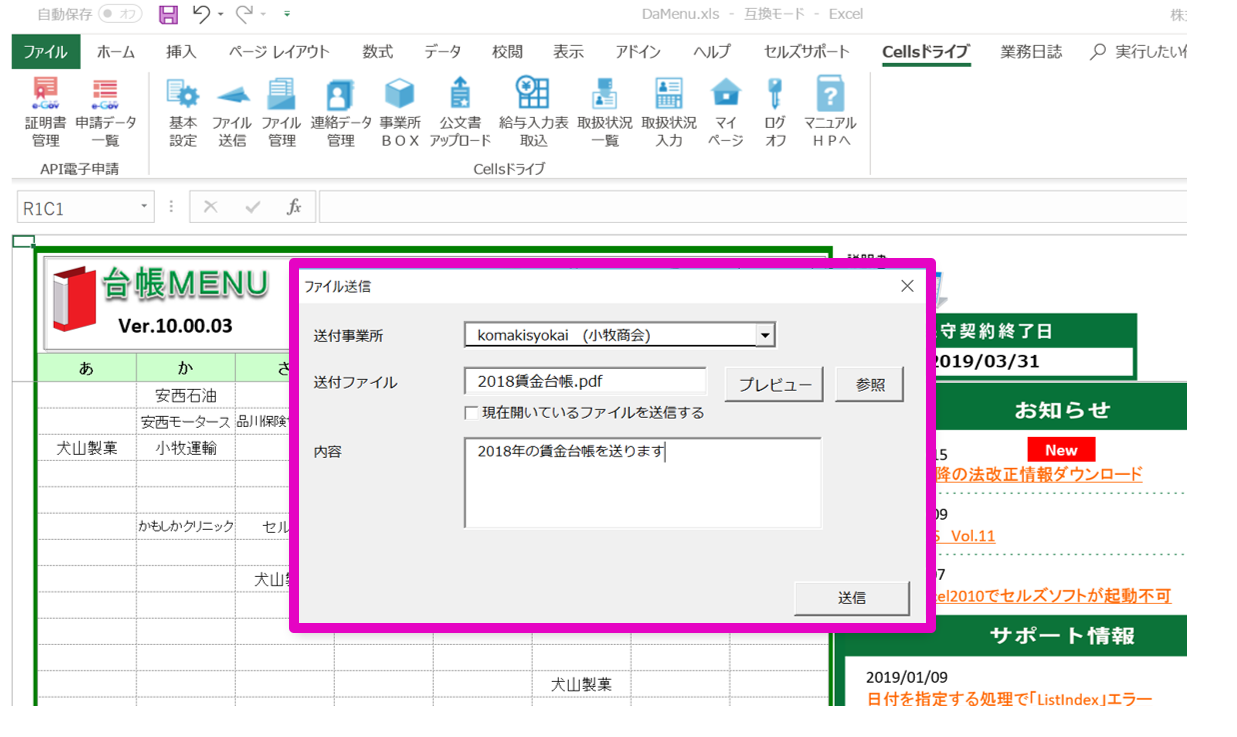
Task: Open the Undo history dropdown arrow
Action: (221, 15)
